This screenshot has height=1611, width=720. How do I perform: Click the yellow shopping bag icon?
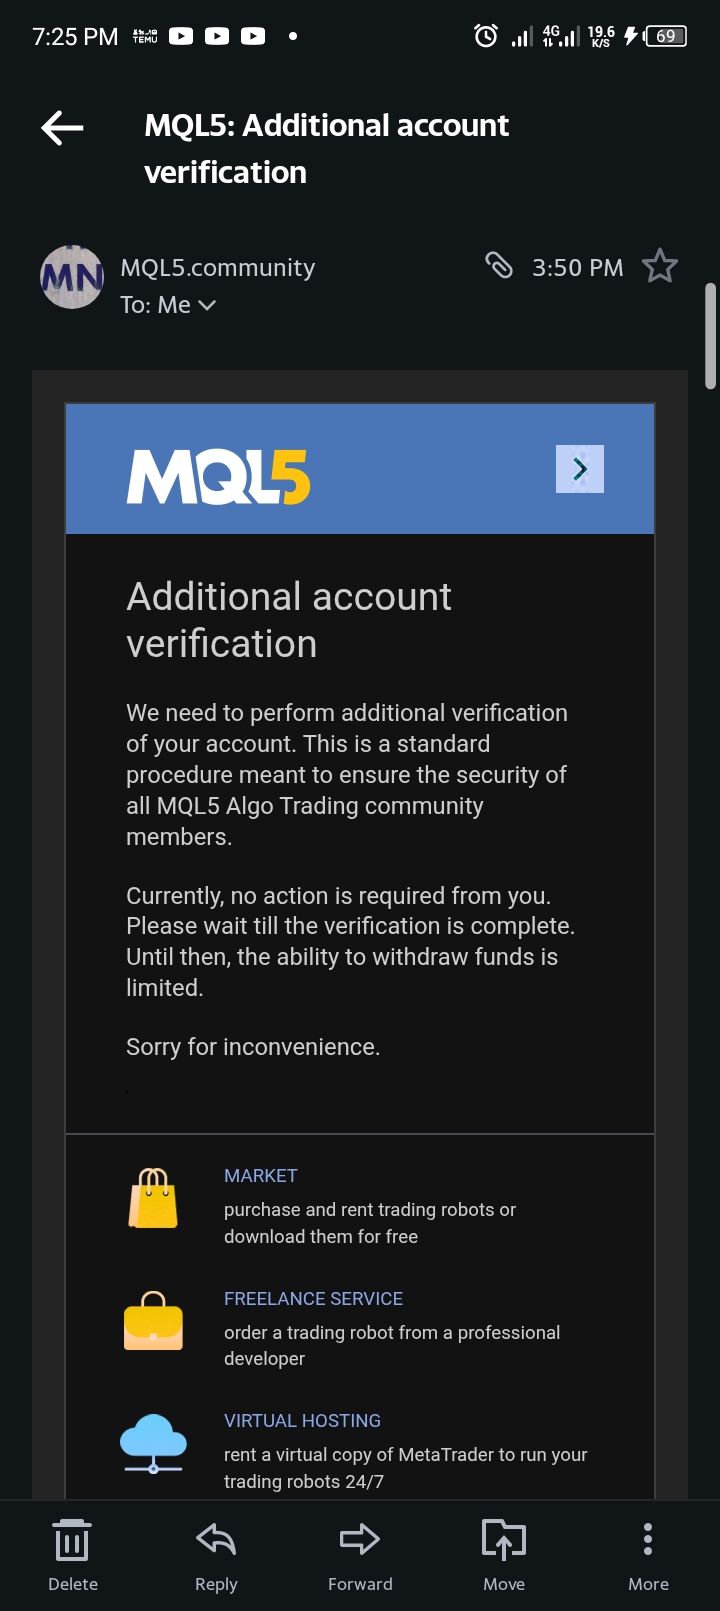tap(153, 1198)
